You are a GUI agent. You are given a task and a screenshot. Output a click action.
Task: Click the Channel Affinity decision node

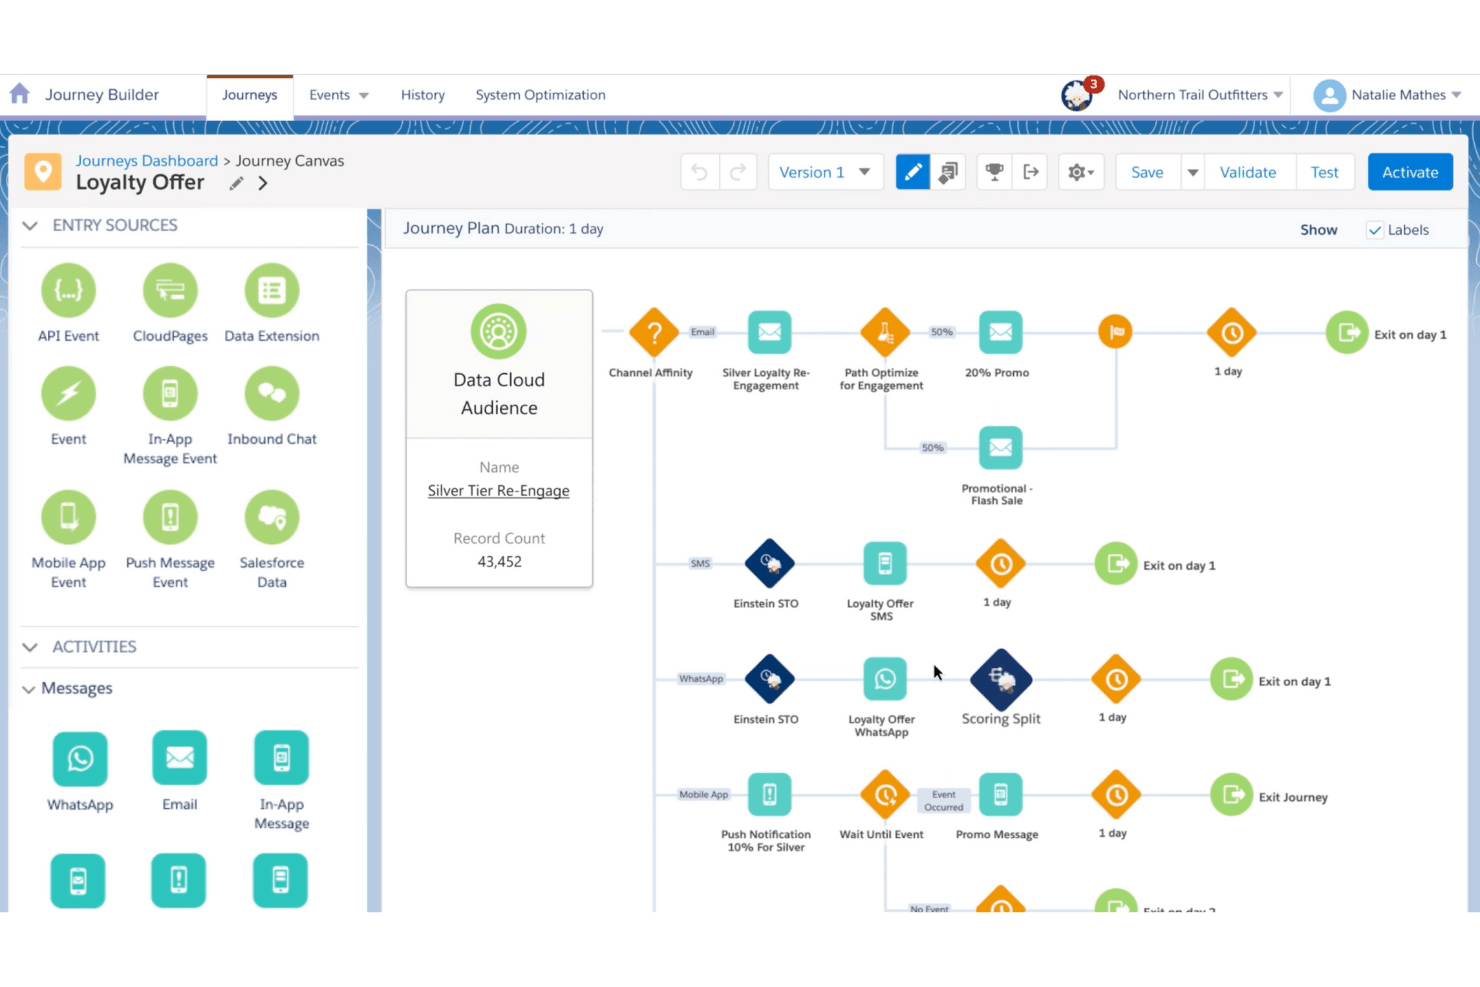click(x=654, y=332)
